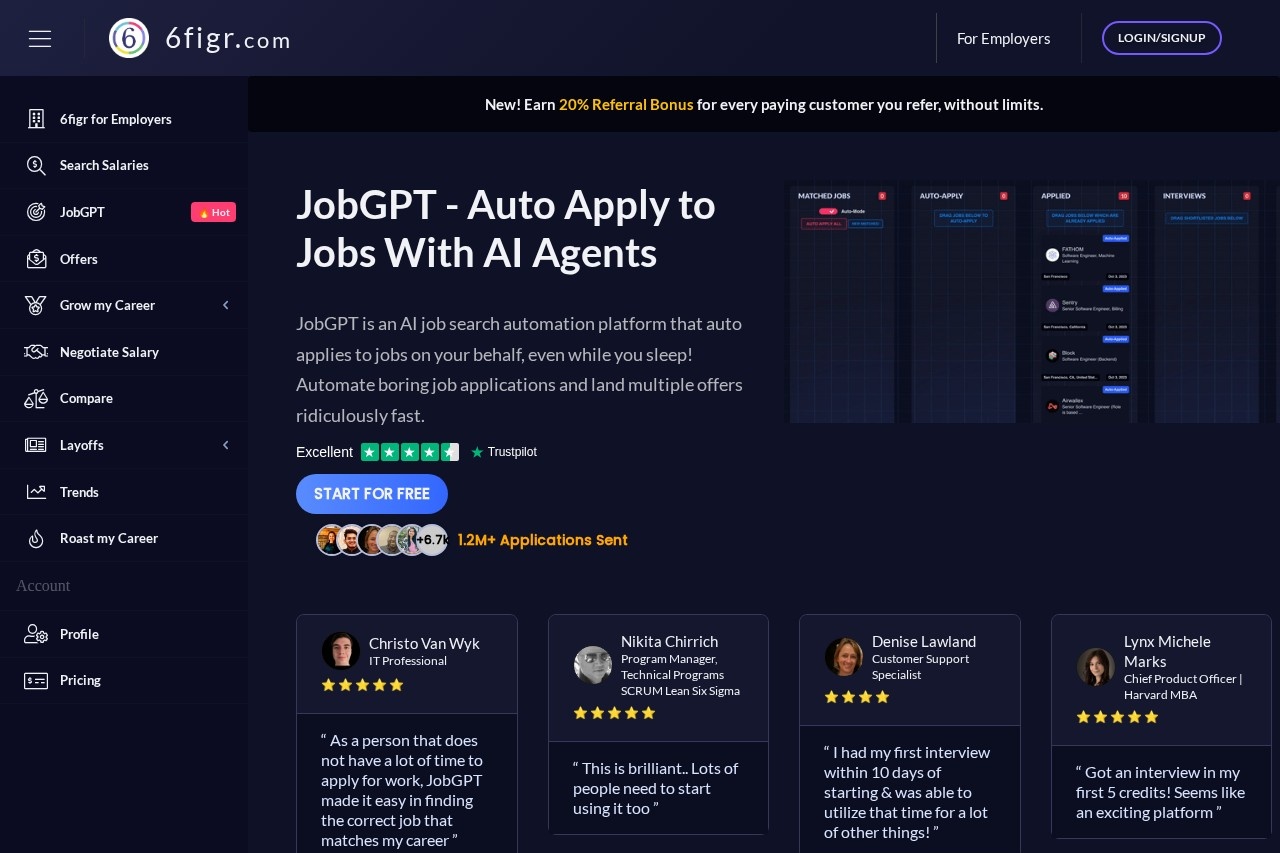Open the Offers sidebar item
The height and width of the screenshot is (853, 1280).
tap(78, 259)
